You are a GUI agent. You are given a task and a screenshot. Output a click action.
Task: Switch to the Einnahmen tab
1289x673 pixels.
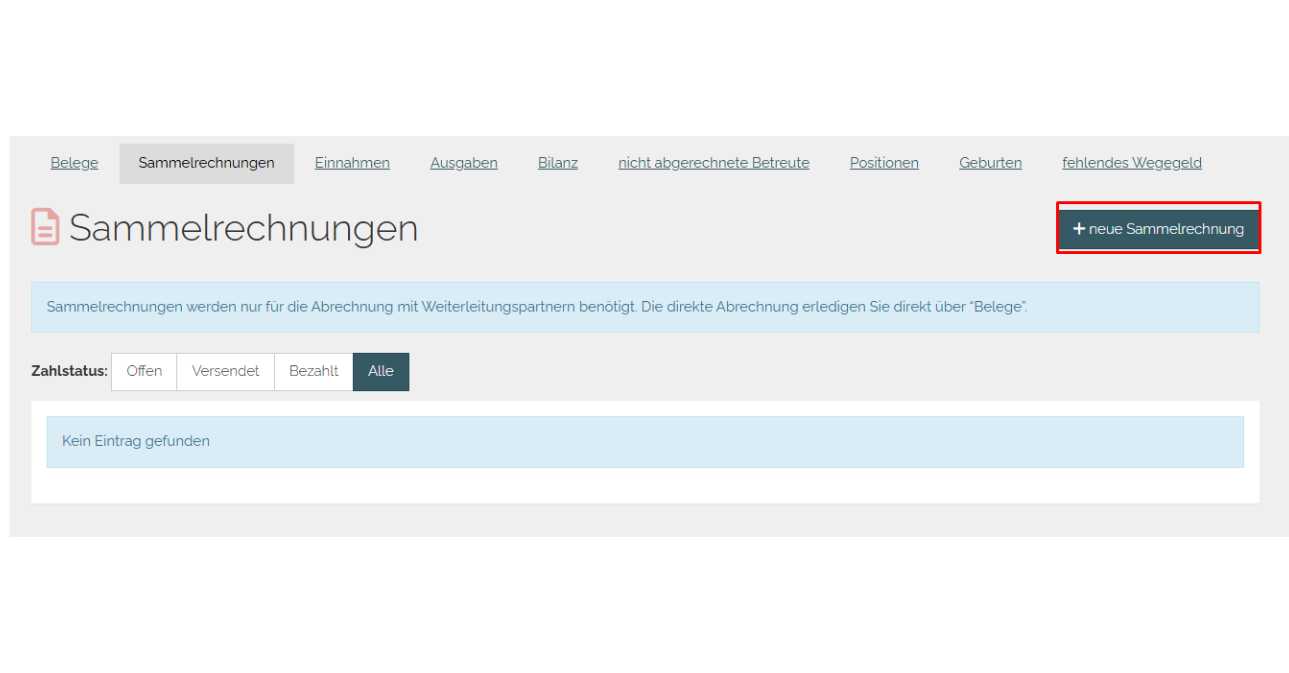pyautogui.click(x=352, y=163)
